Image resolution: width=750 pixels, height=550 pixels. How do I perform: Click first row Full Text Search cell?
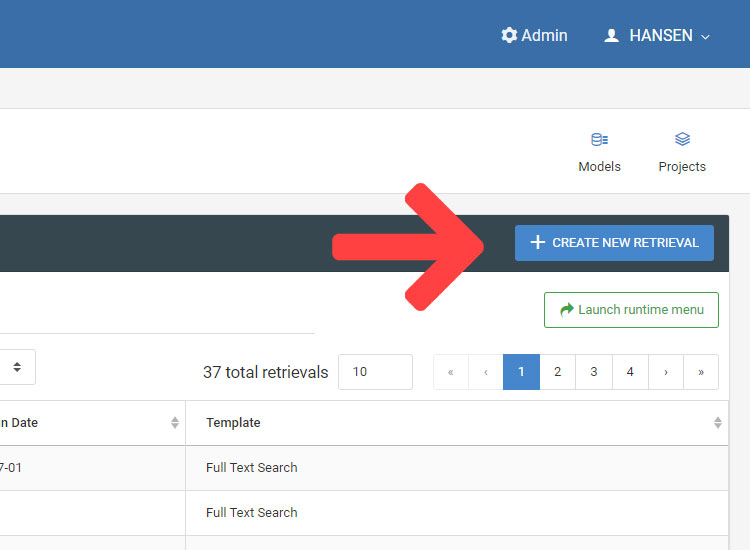457,468
